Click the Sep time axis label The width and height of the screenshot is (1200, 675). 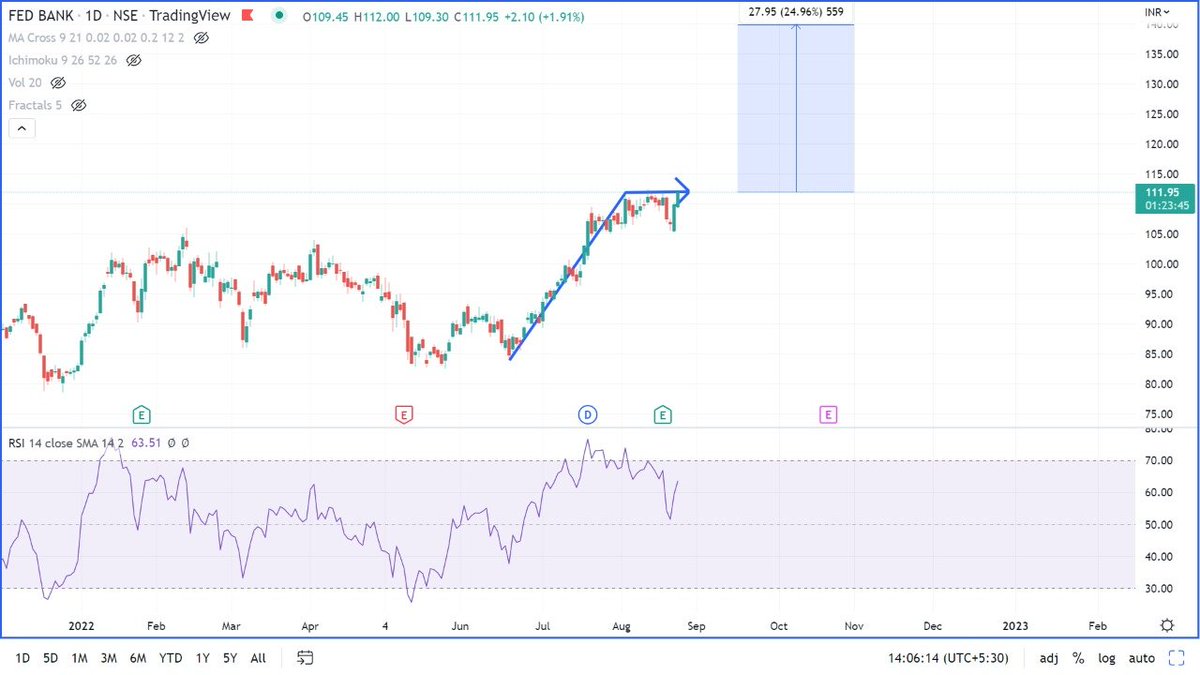(x=696, y=626)
